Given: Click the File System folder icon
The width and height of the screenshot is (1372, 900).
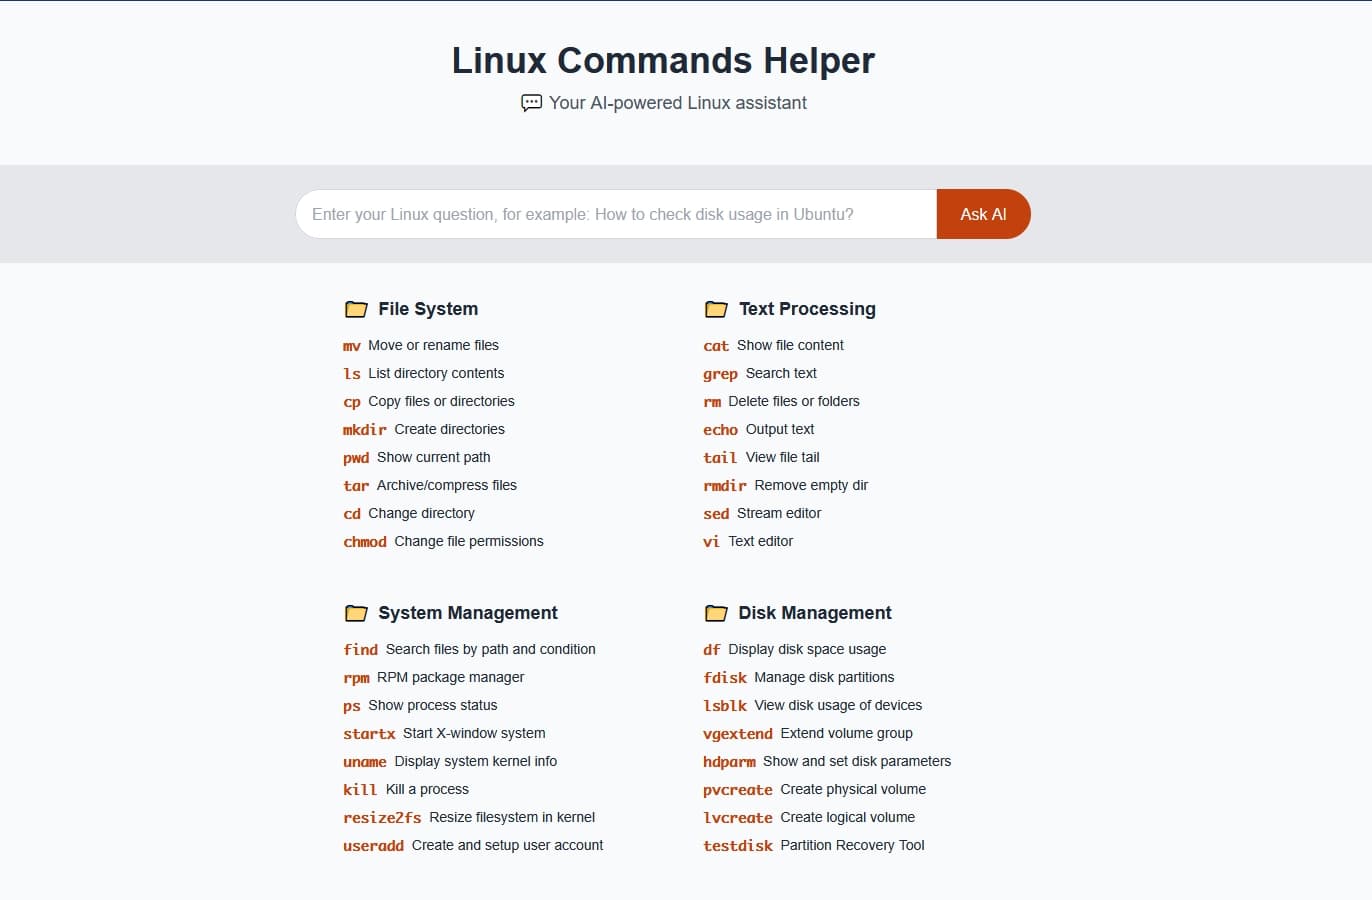Looking at the screenshot, I should click(356, 309).
